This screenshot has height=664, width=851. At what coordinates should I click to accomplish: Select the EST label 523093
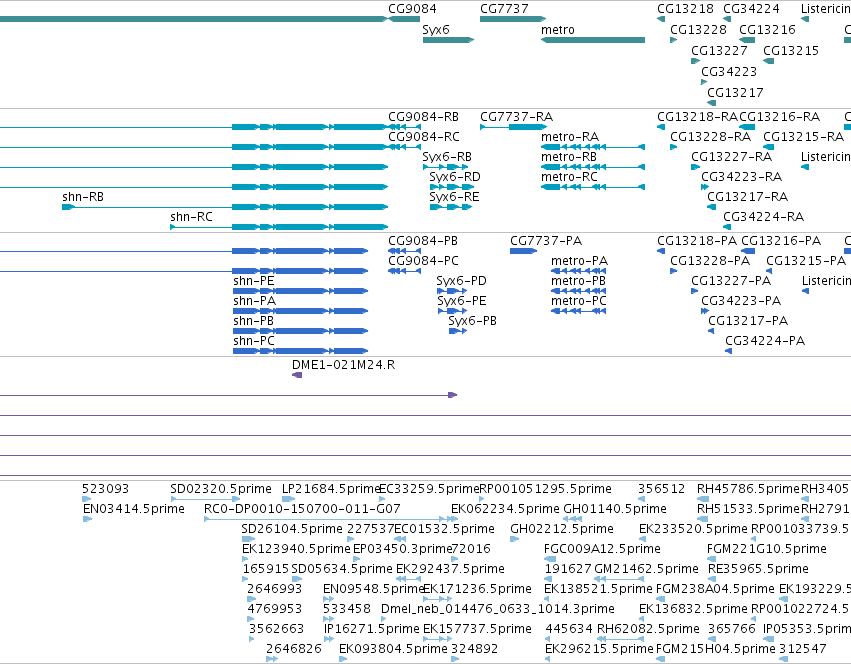tap(105, 489)
